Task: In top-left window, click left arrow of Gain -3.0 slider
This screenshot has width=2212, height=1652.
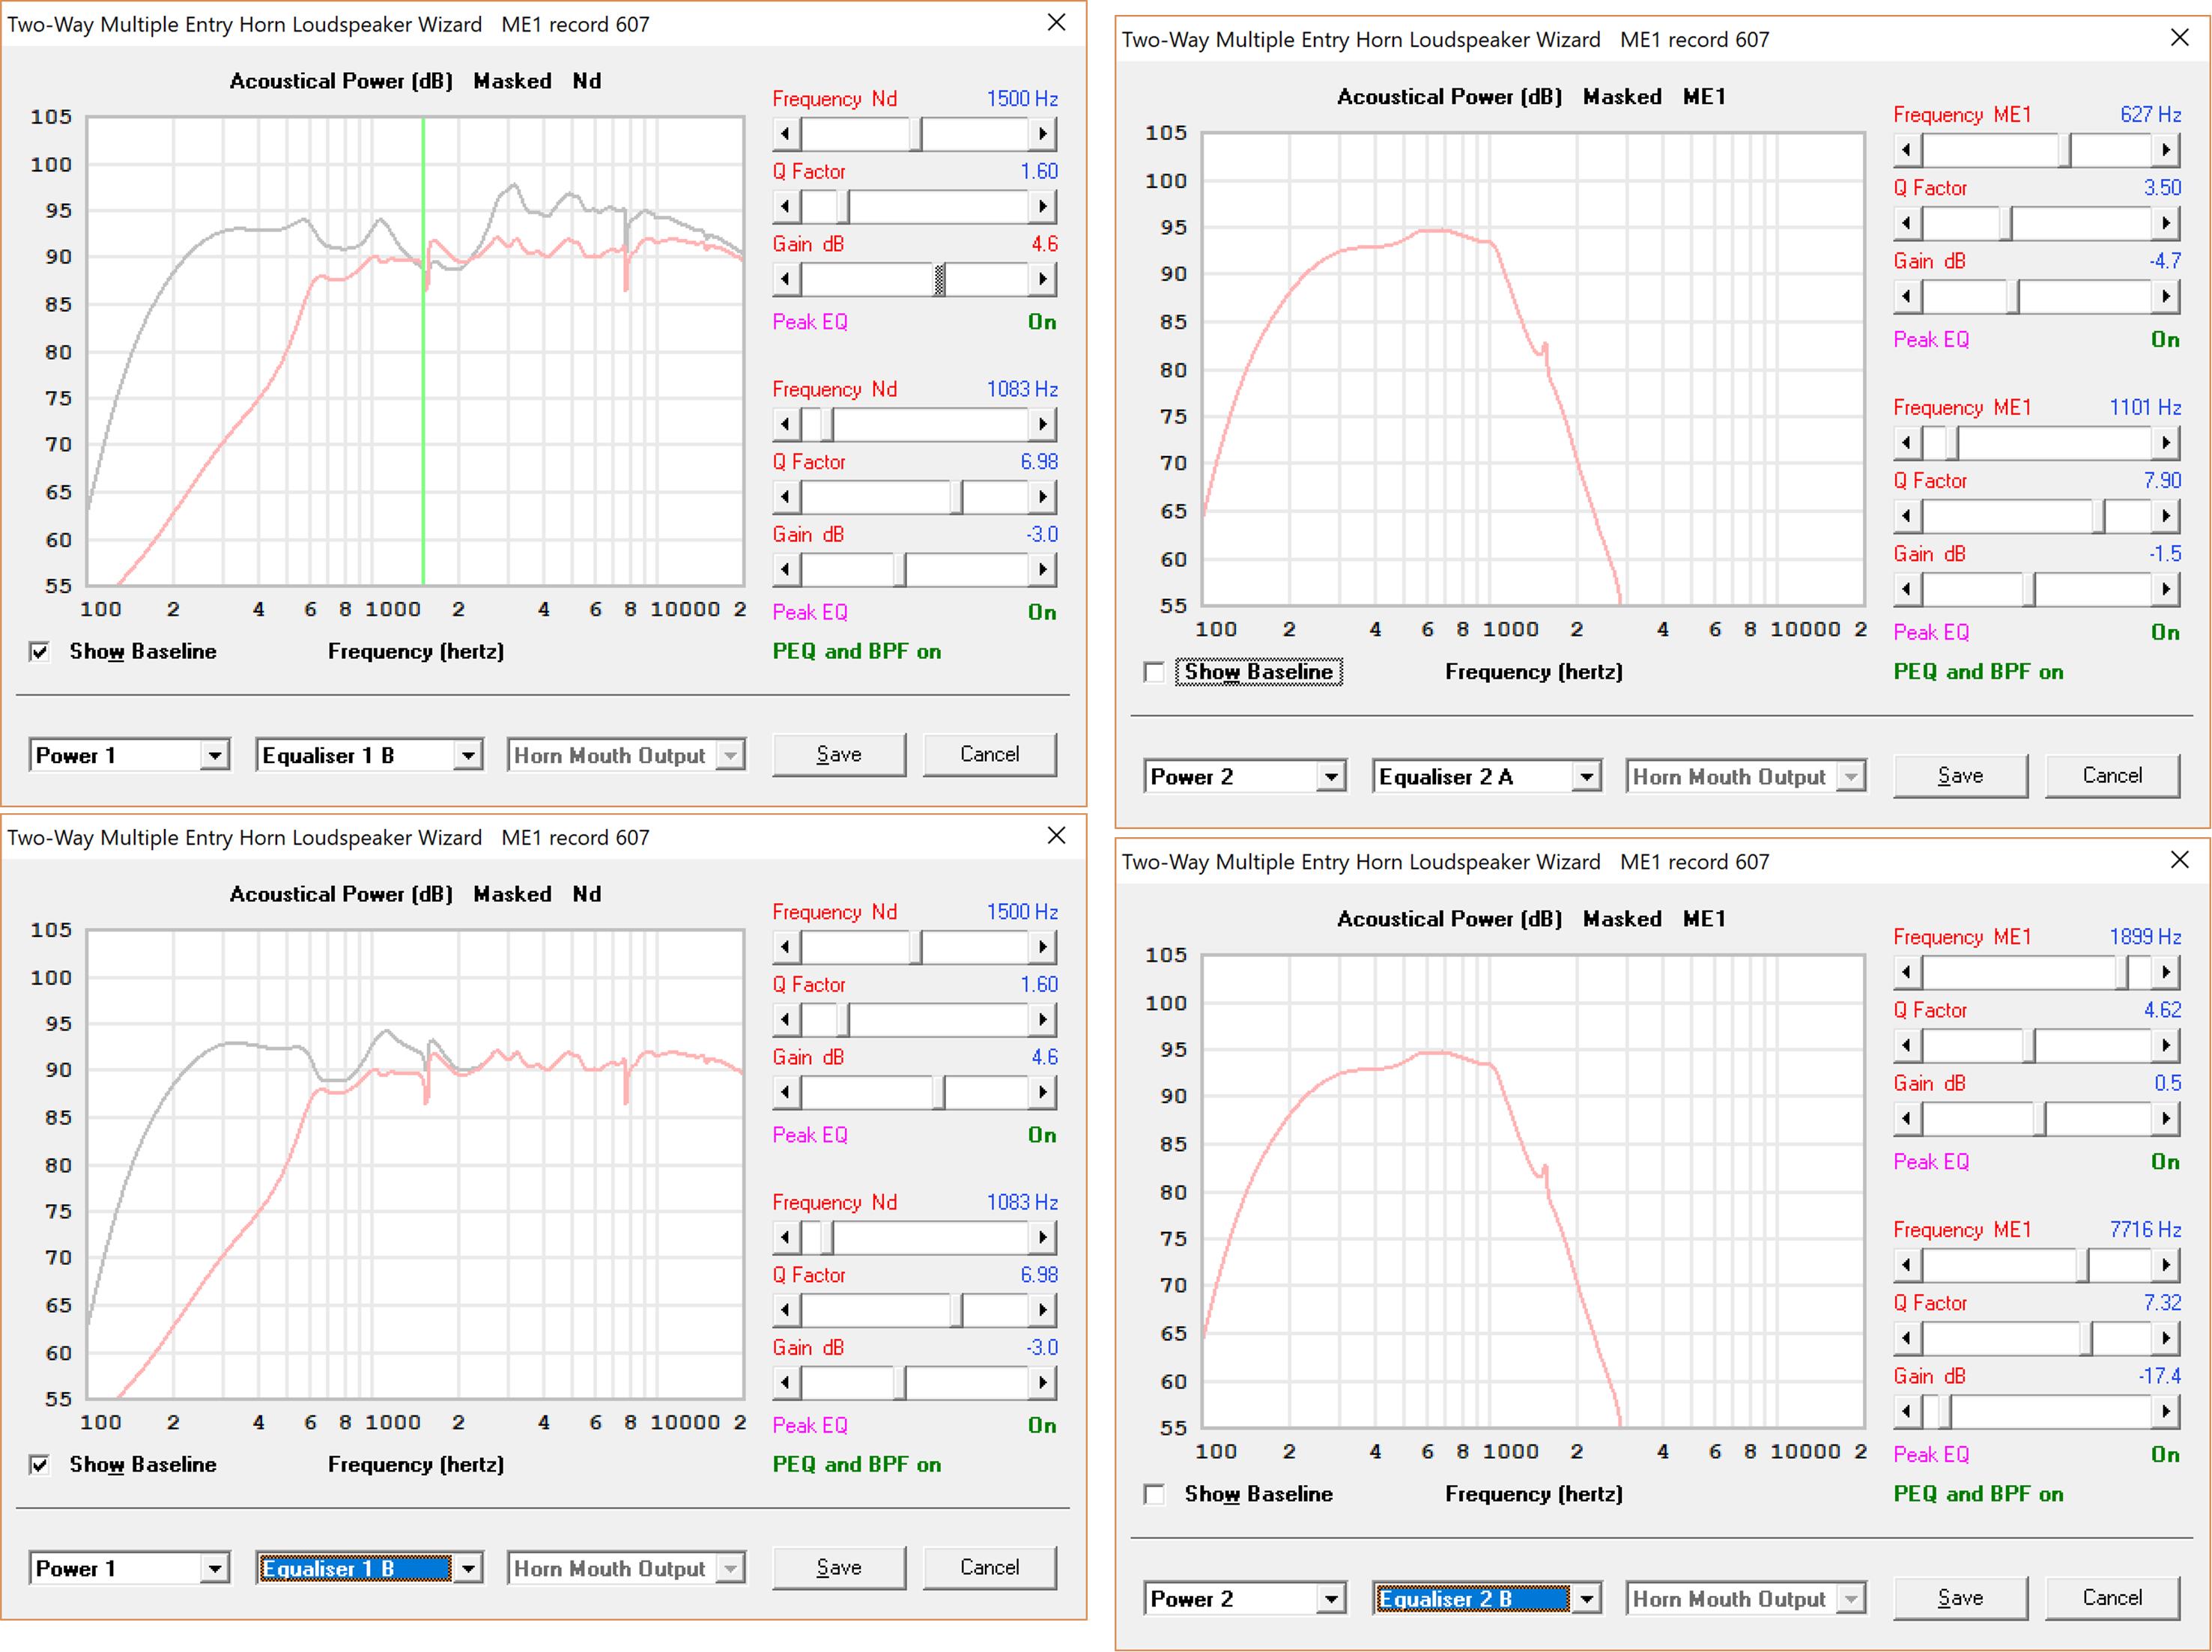Action: 786,571
